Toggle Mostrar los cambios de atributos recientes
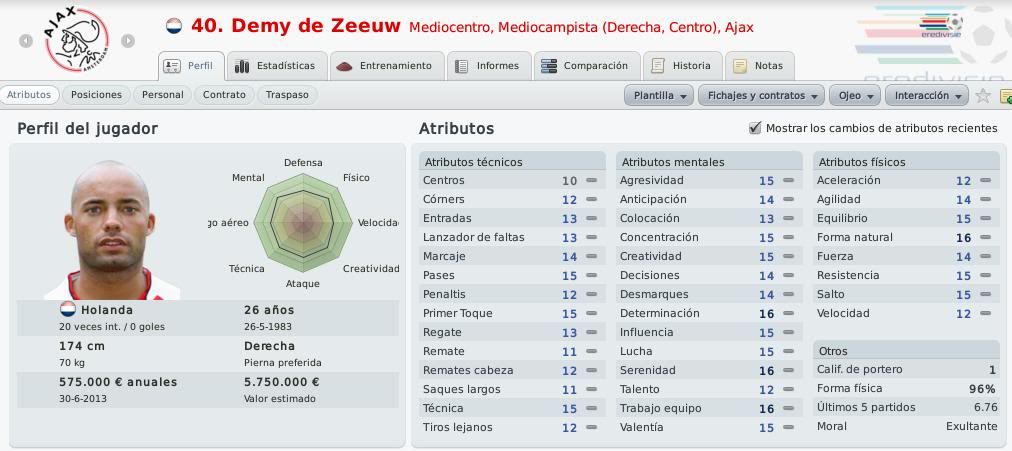1012x451 pixels. (754, 128)
